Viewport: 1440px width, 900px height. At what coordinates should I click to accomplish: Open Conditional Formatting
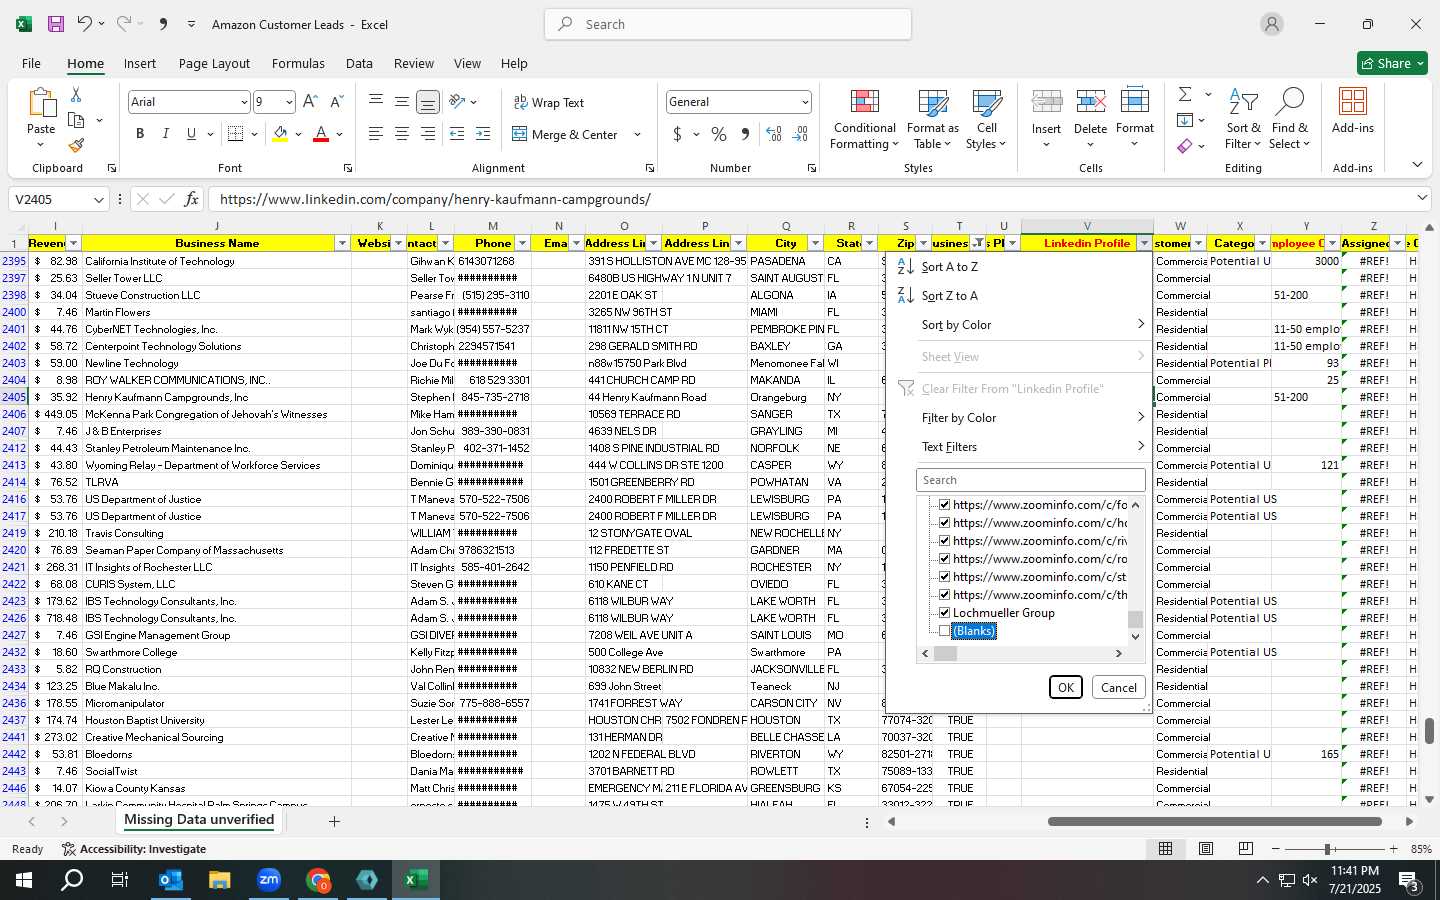point(865,119)
